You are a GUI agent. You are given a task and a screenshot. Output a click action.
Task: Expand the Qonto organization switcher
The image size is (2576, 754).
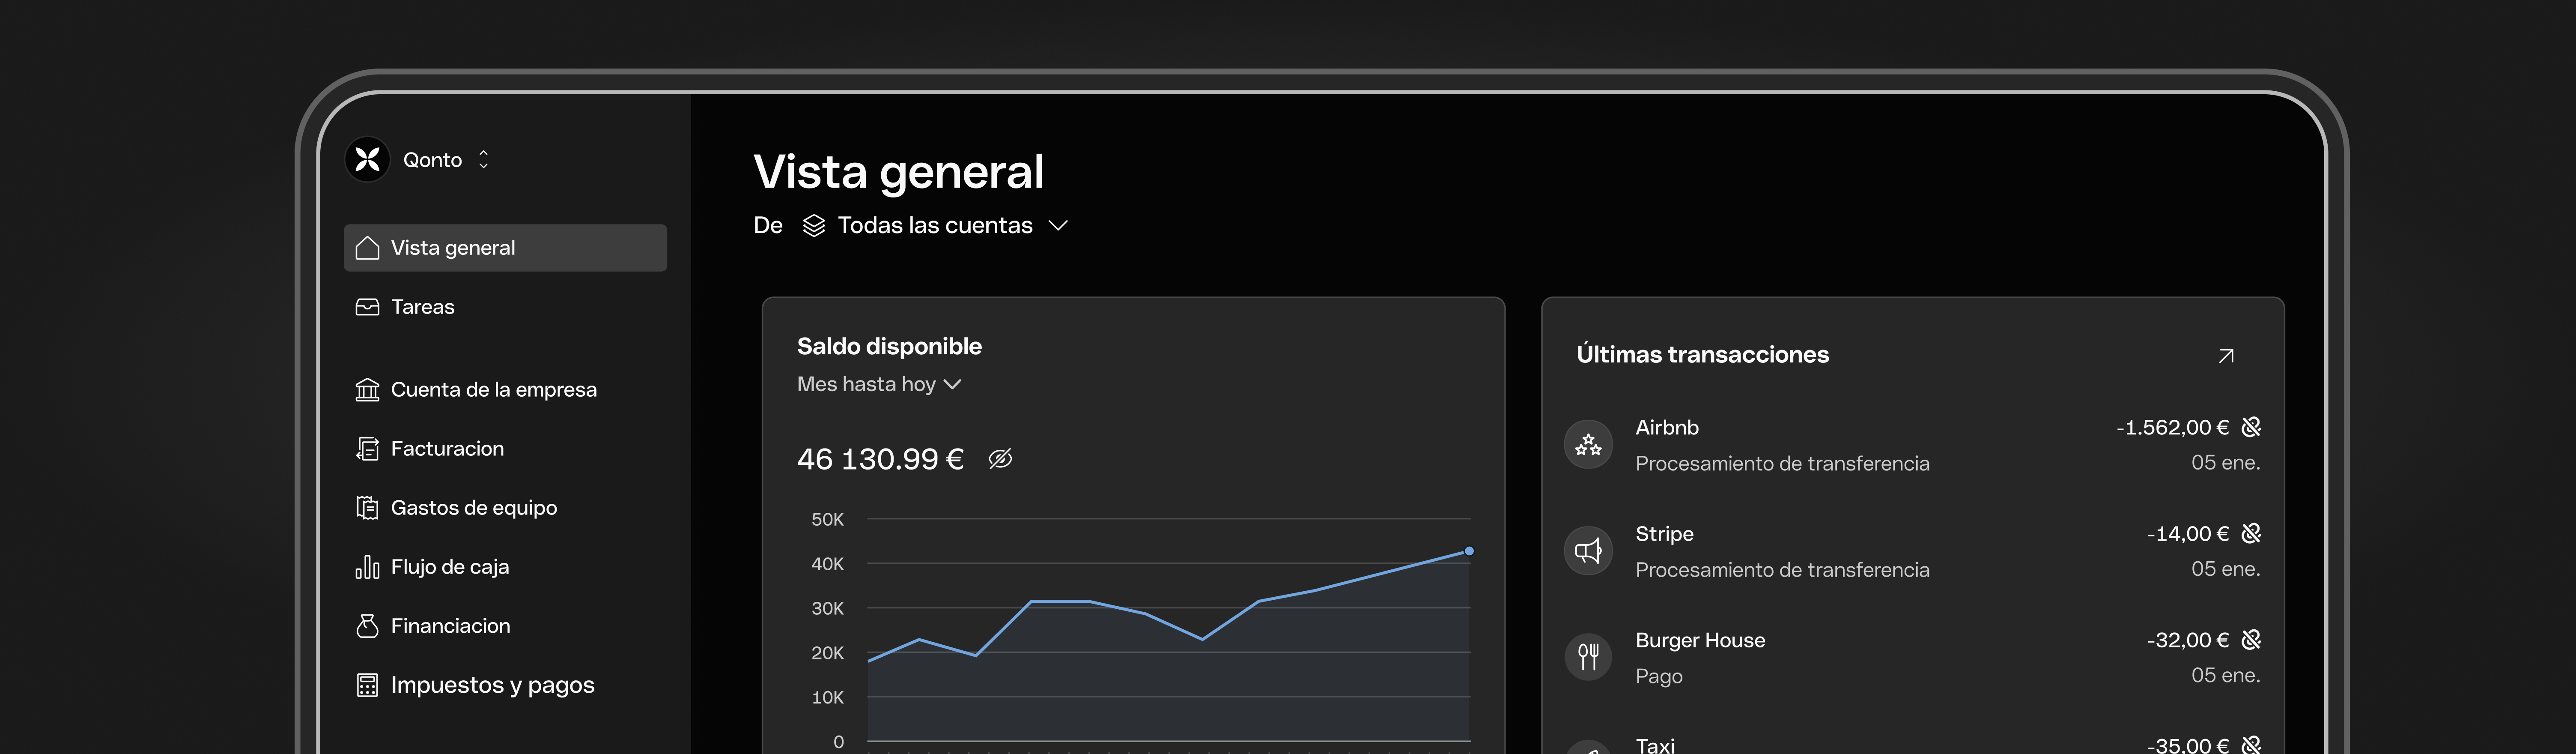point(483,159)
